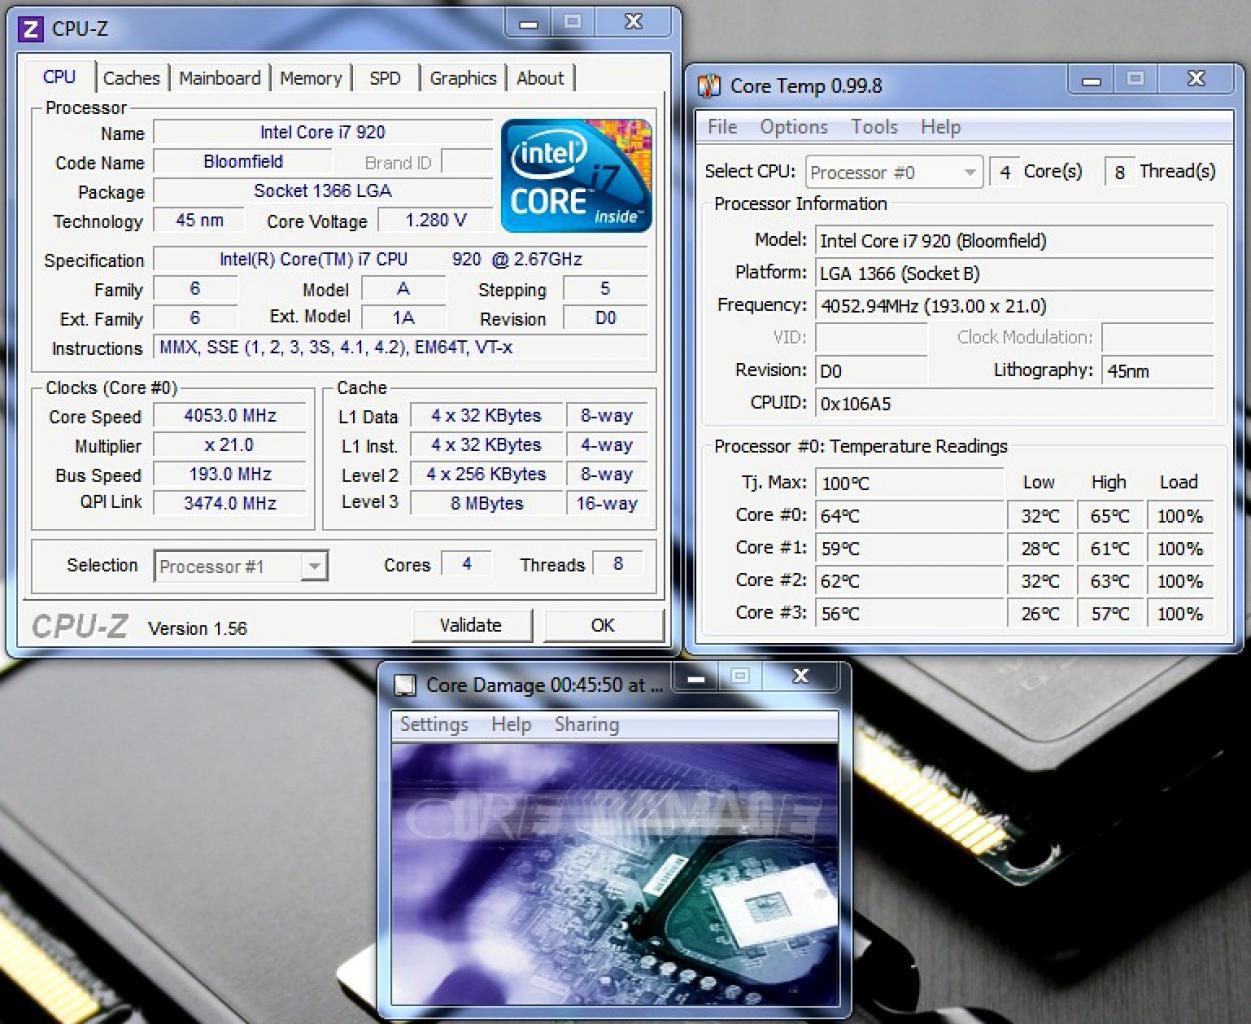The image size is (1251, 1024).
Task: Open the Help menu in Core Temp
Action: pos(941,127)
